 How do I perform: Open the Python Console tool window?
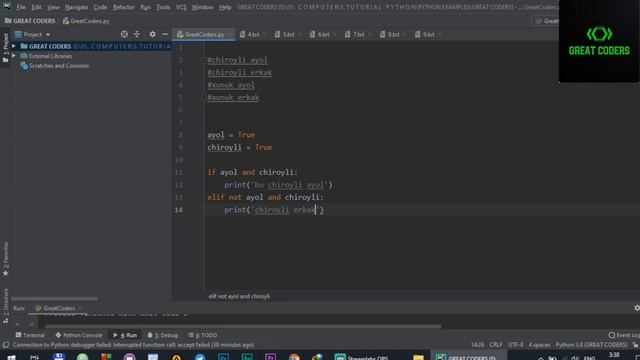click(78, 335)
